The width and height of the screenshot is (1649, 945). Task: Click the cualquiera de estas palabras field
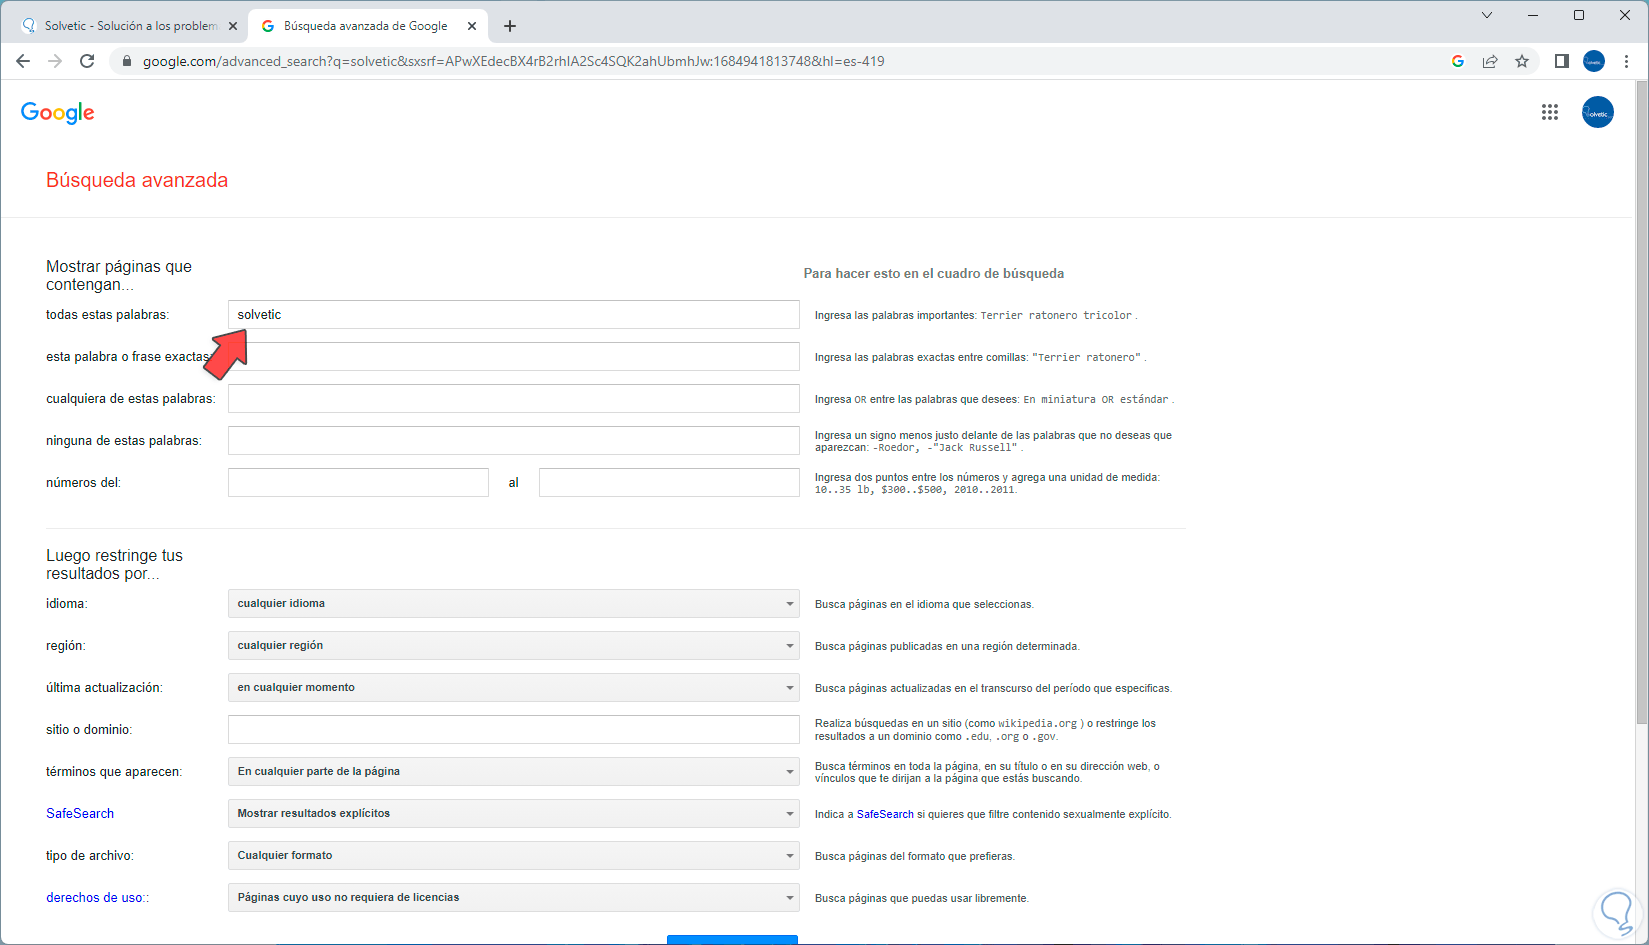click(x=514, y=399)
